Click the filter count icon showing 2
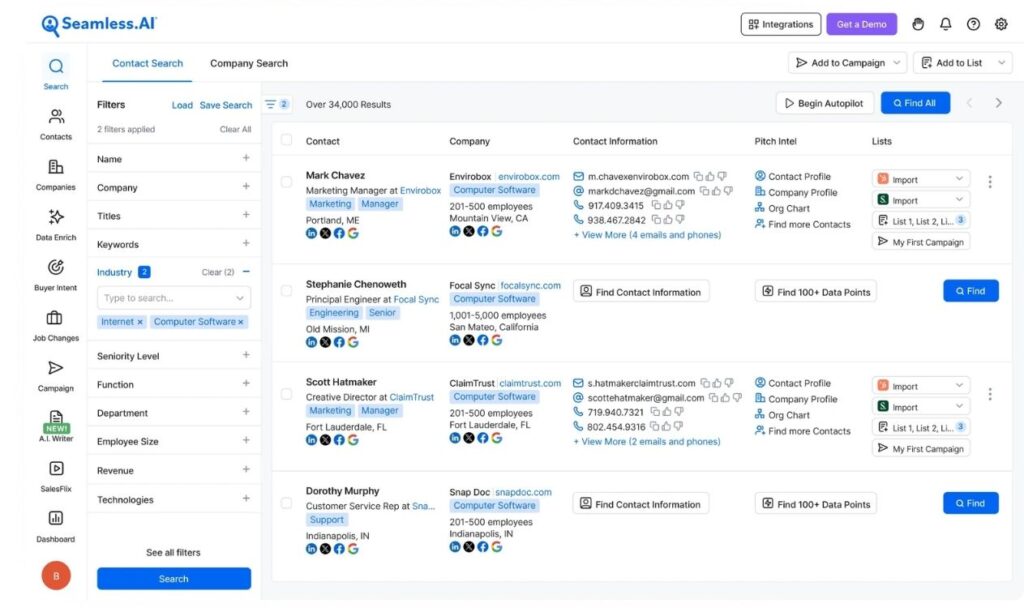This screenshot has width=1024, height=608. pyautogui.click(x=277, y=104)
